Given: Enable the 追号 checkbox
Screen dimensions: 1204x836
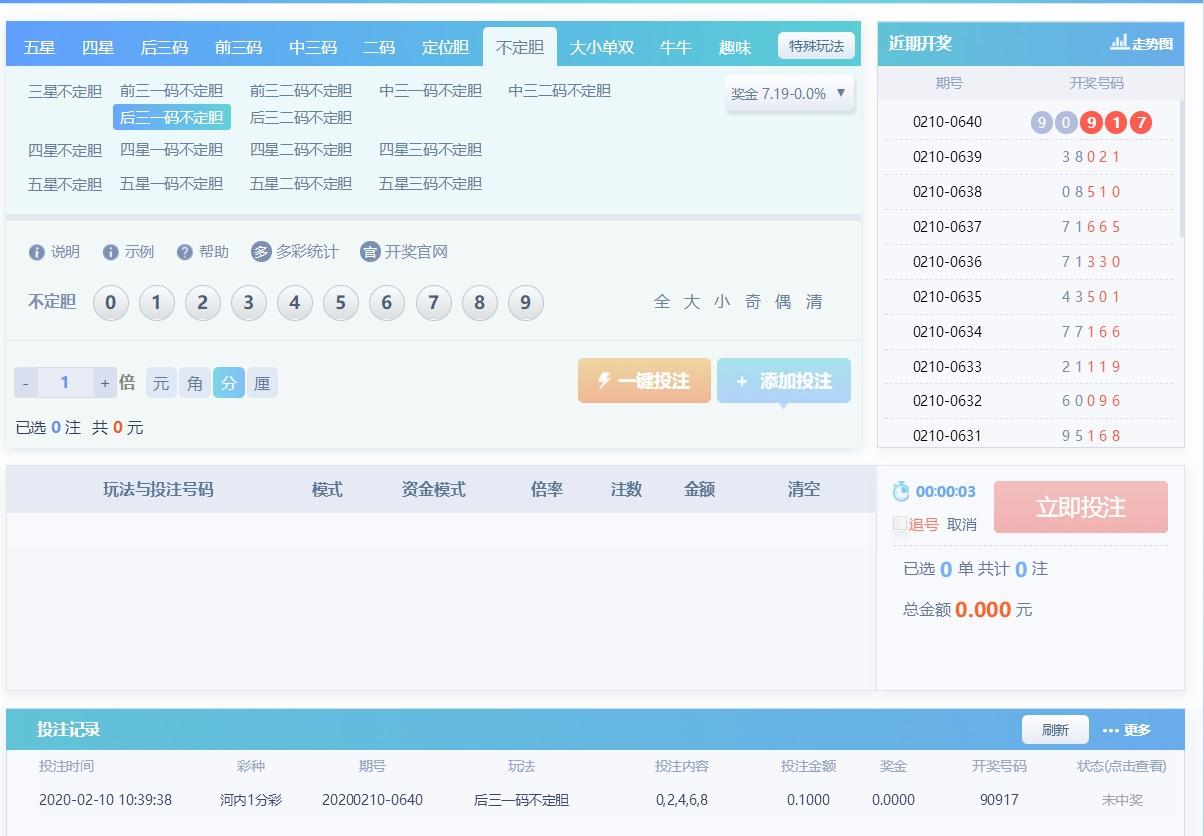Looking at the screenshot, I should tap(900, 523).
